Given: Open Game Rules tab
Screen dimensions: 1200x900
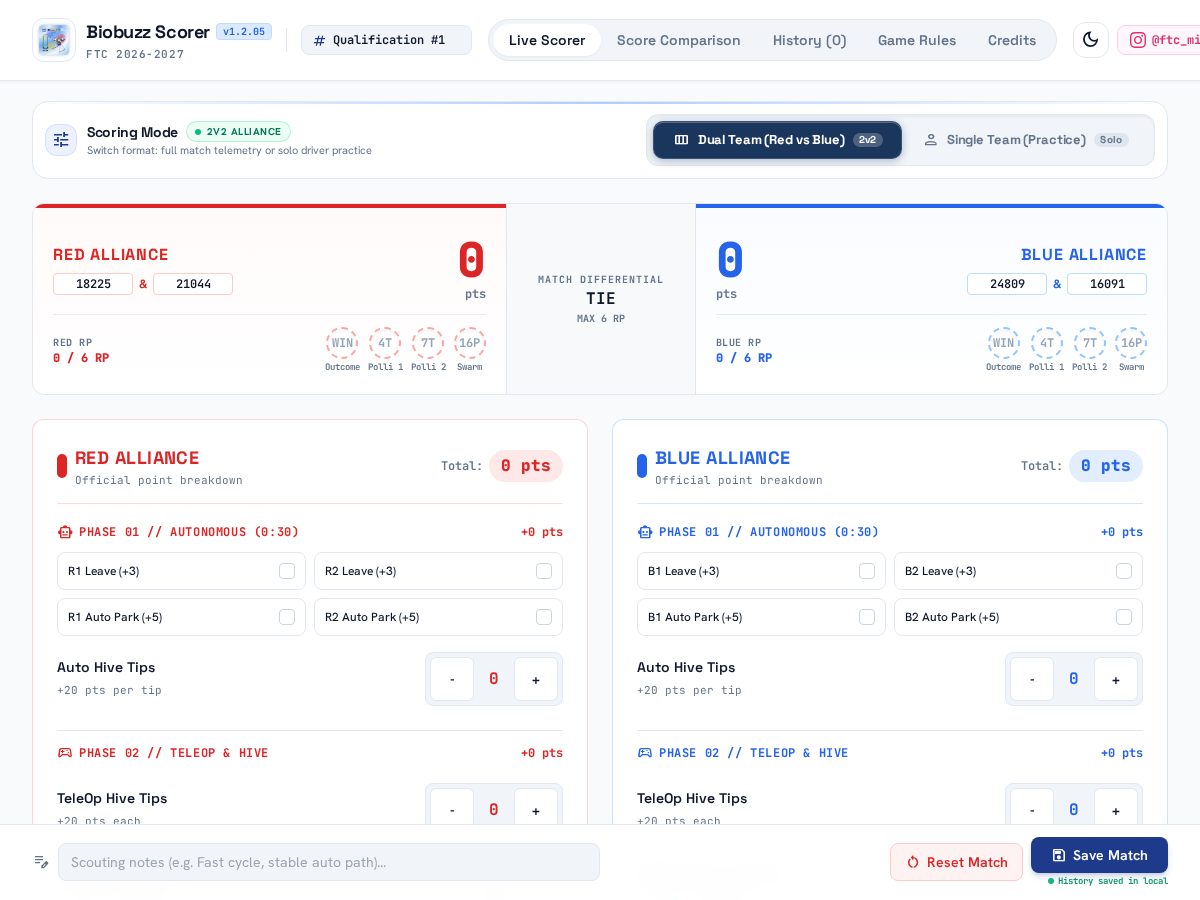Looking at the screenshot, I should 917,40.
